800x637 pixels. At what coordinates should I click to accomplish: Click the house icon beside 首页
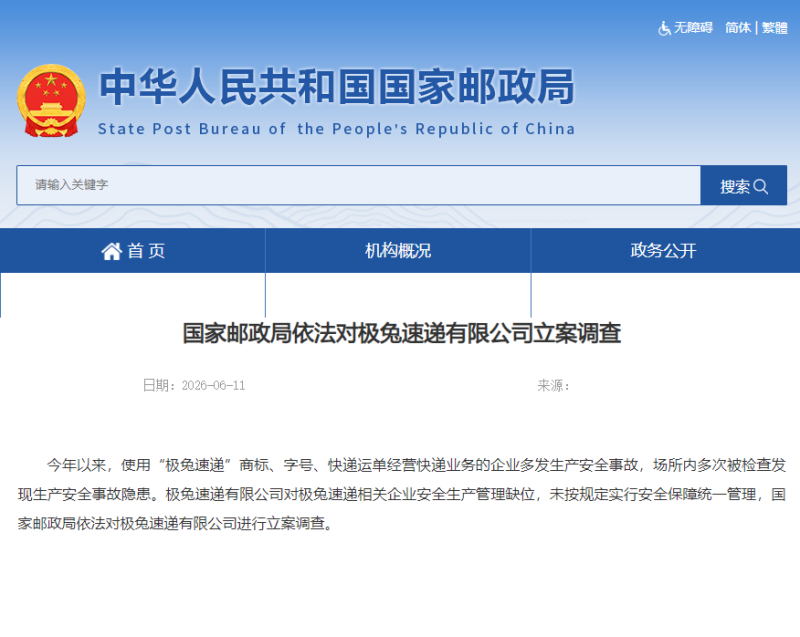pos(111,251)
